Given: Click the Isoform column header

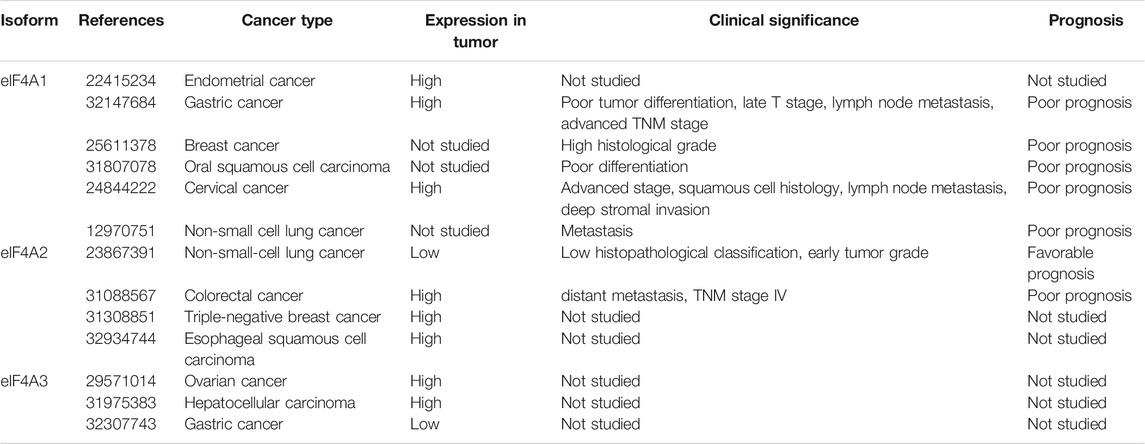Looking at the screenshot, I should (30, 21).
